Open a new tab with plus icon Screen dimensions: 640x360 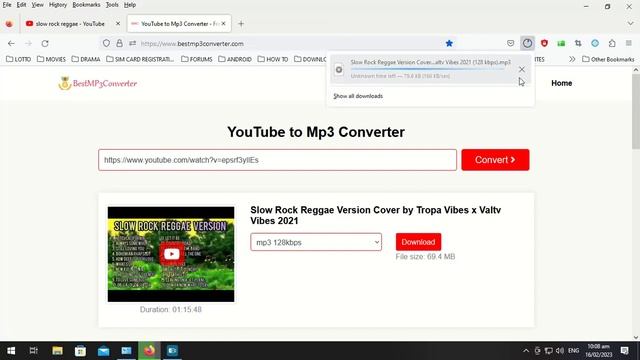241,24
